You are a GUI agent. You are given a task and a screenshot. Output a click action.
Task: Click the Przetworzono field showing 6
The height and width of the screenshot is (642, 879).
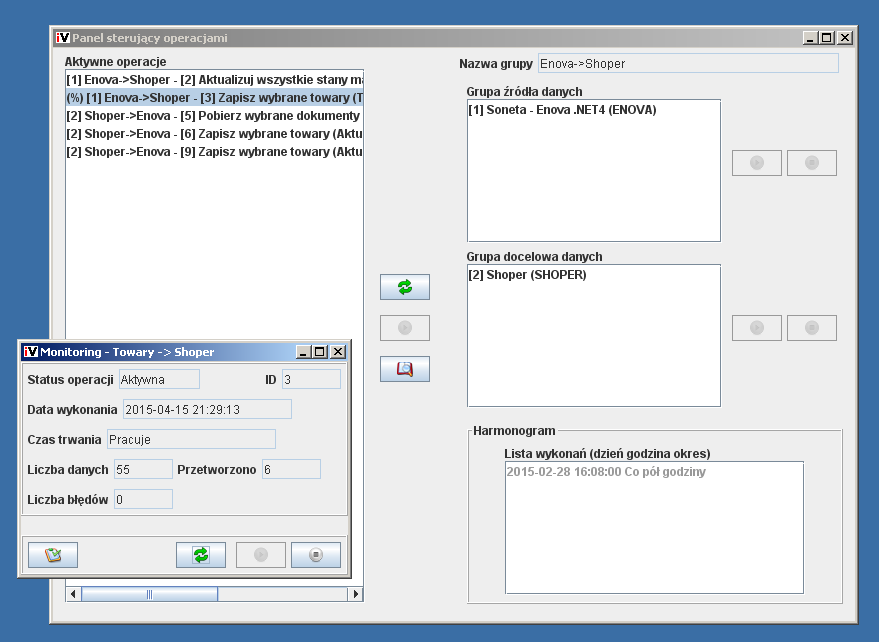tap(292, 469)
